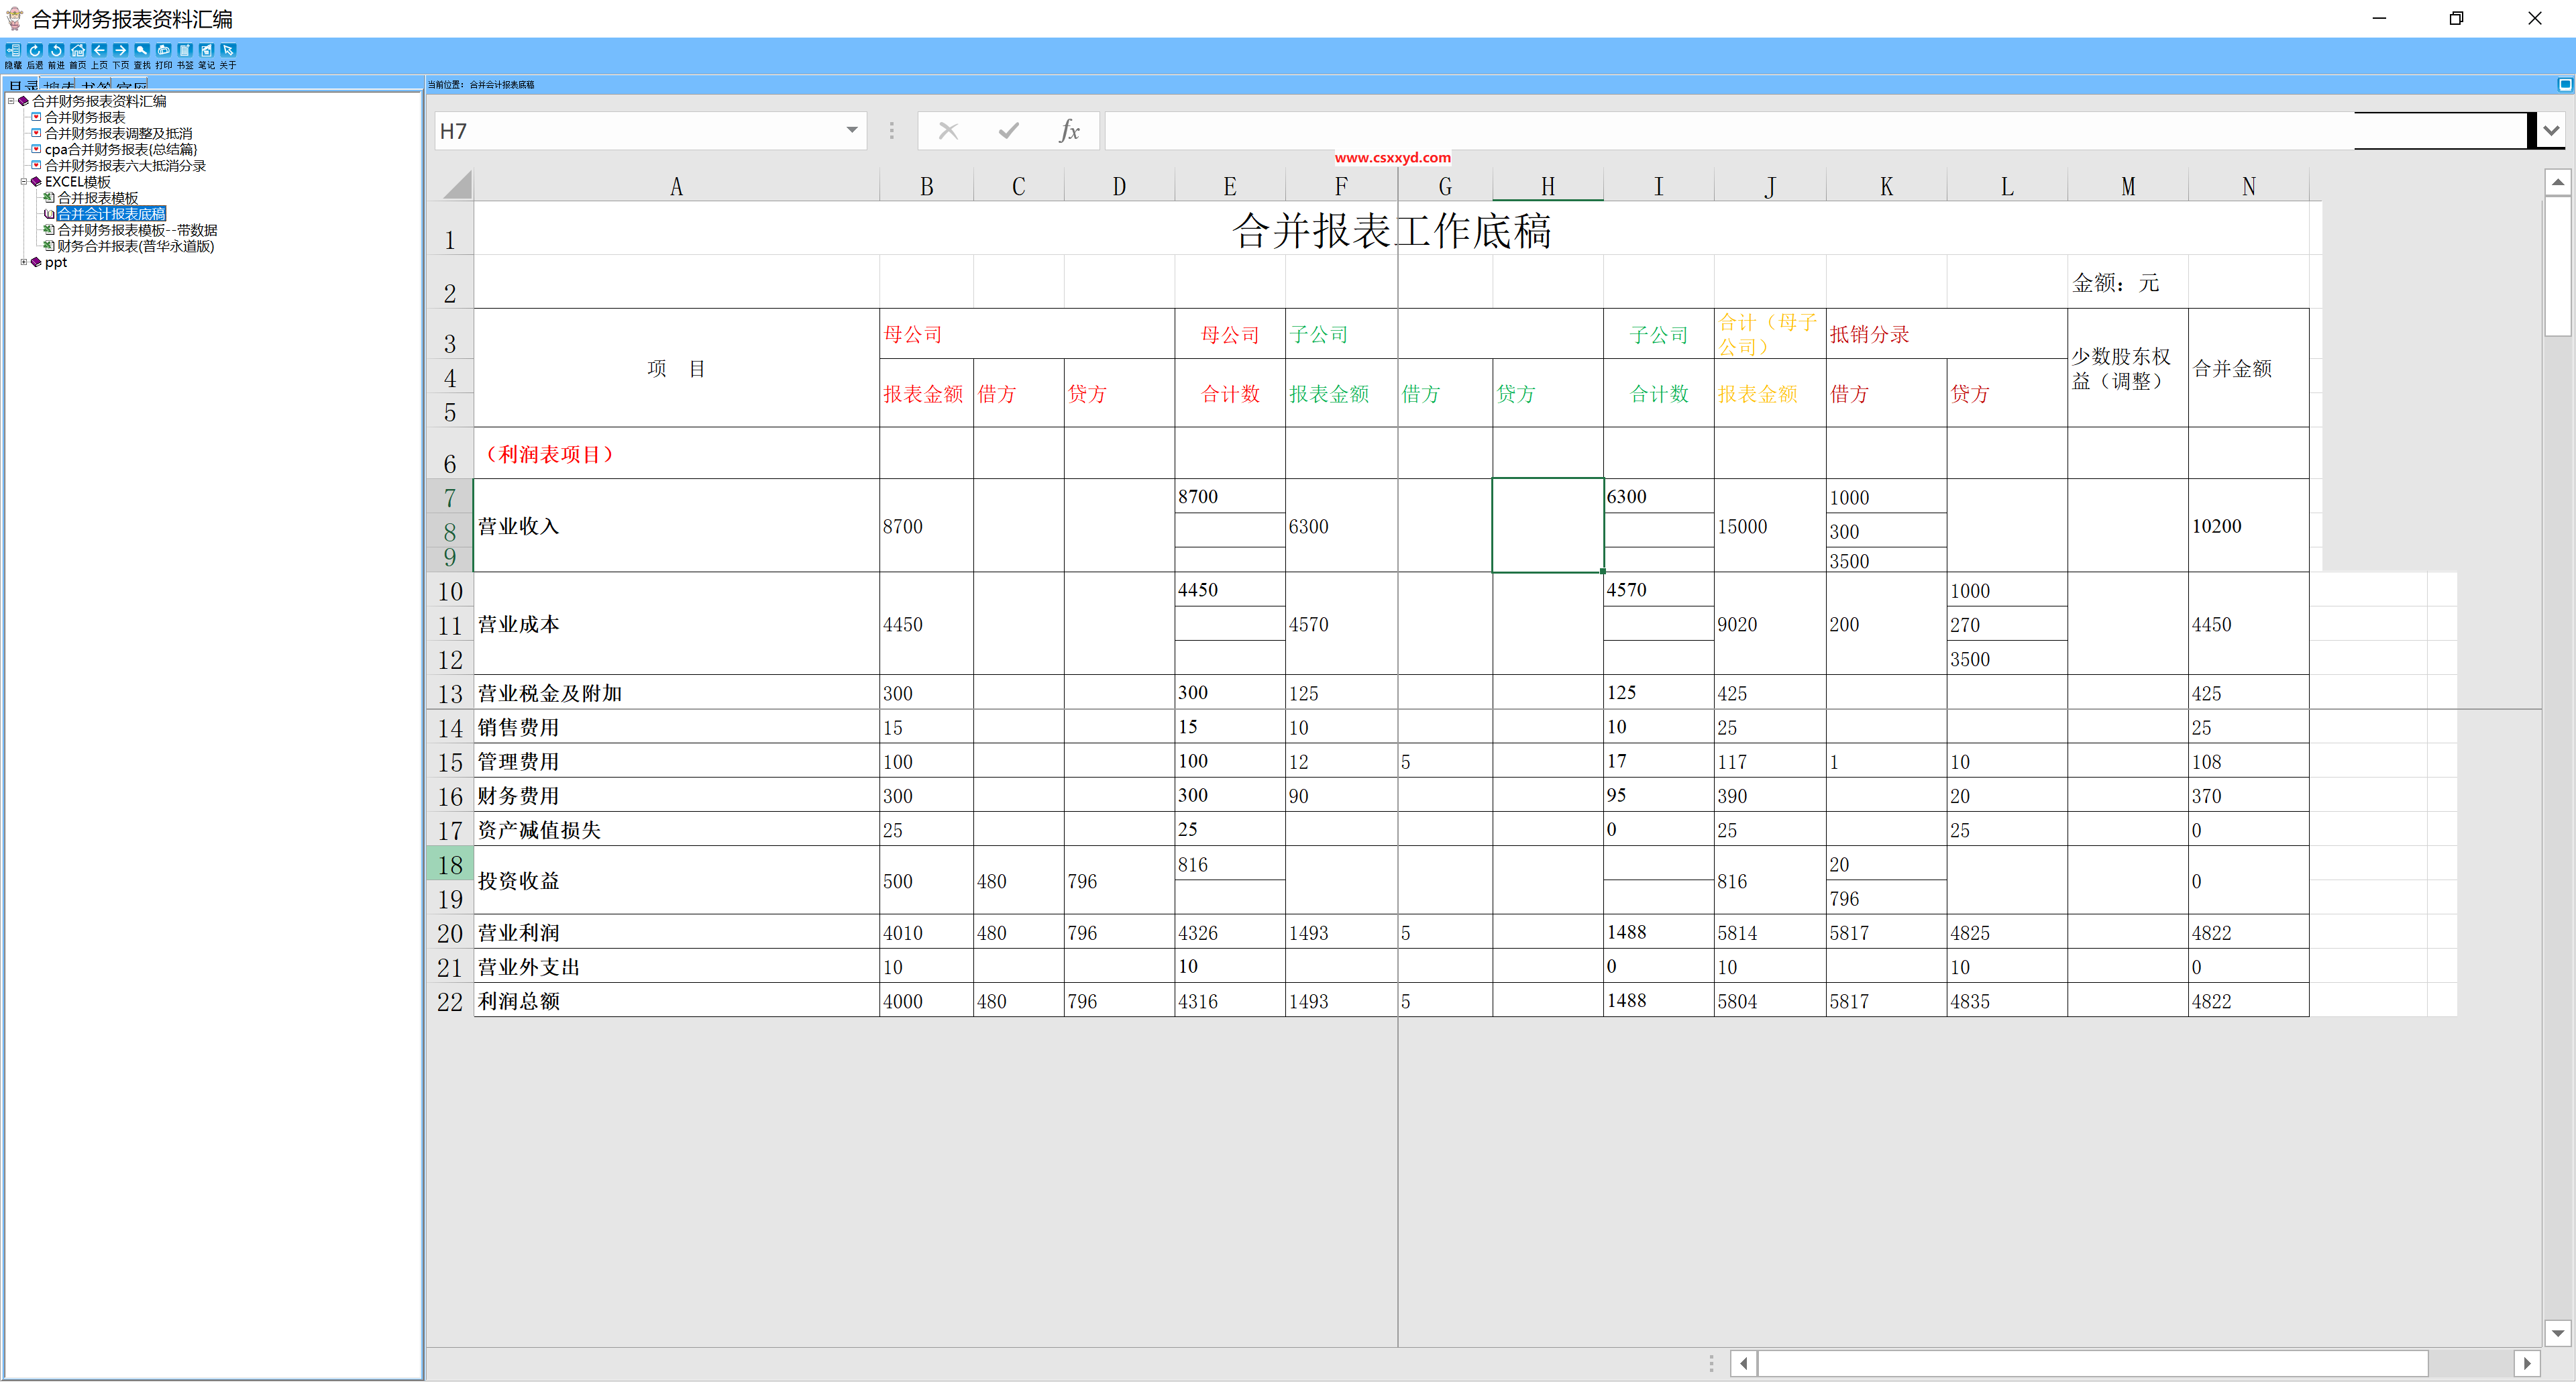2576x1382 pixels.
Task: Click the panel toggle icon at top right of content pane
Action: (2564, 85)
